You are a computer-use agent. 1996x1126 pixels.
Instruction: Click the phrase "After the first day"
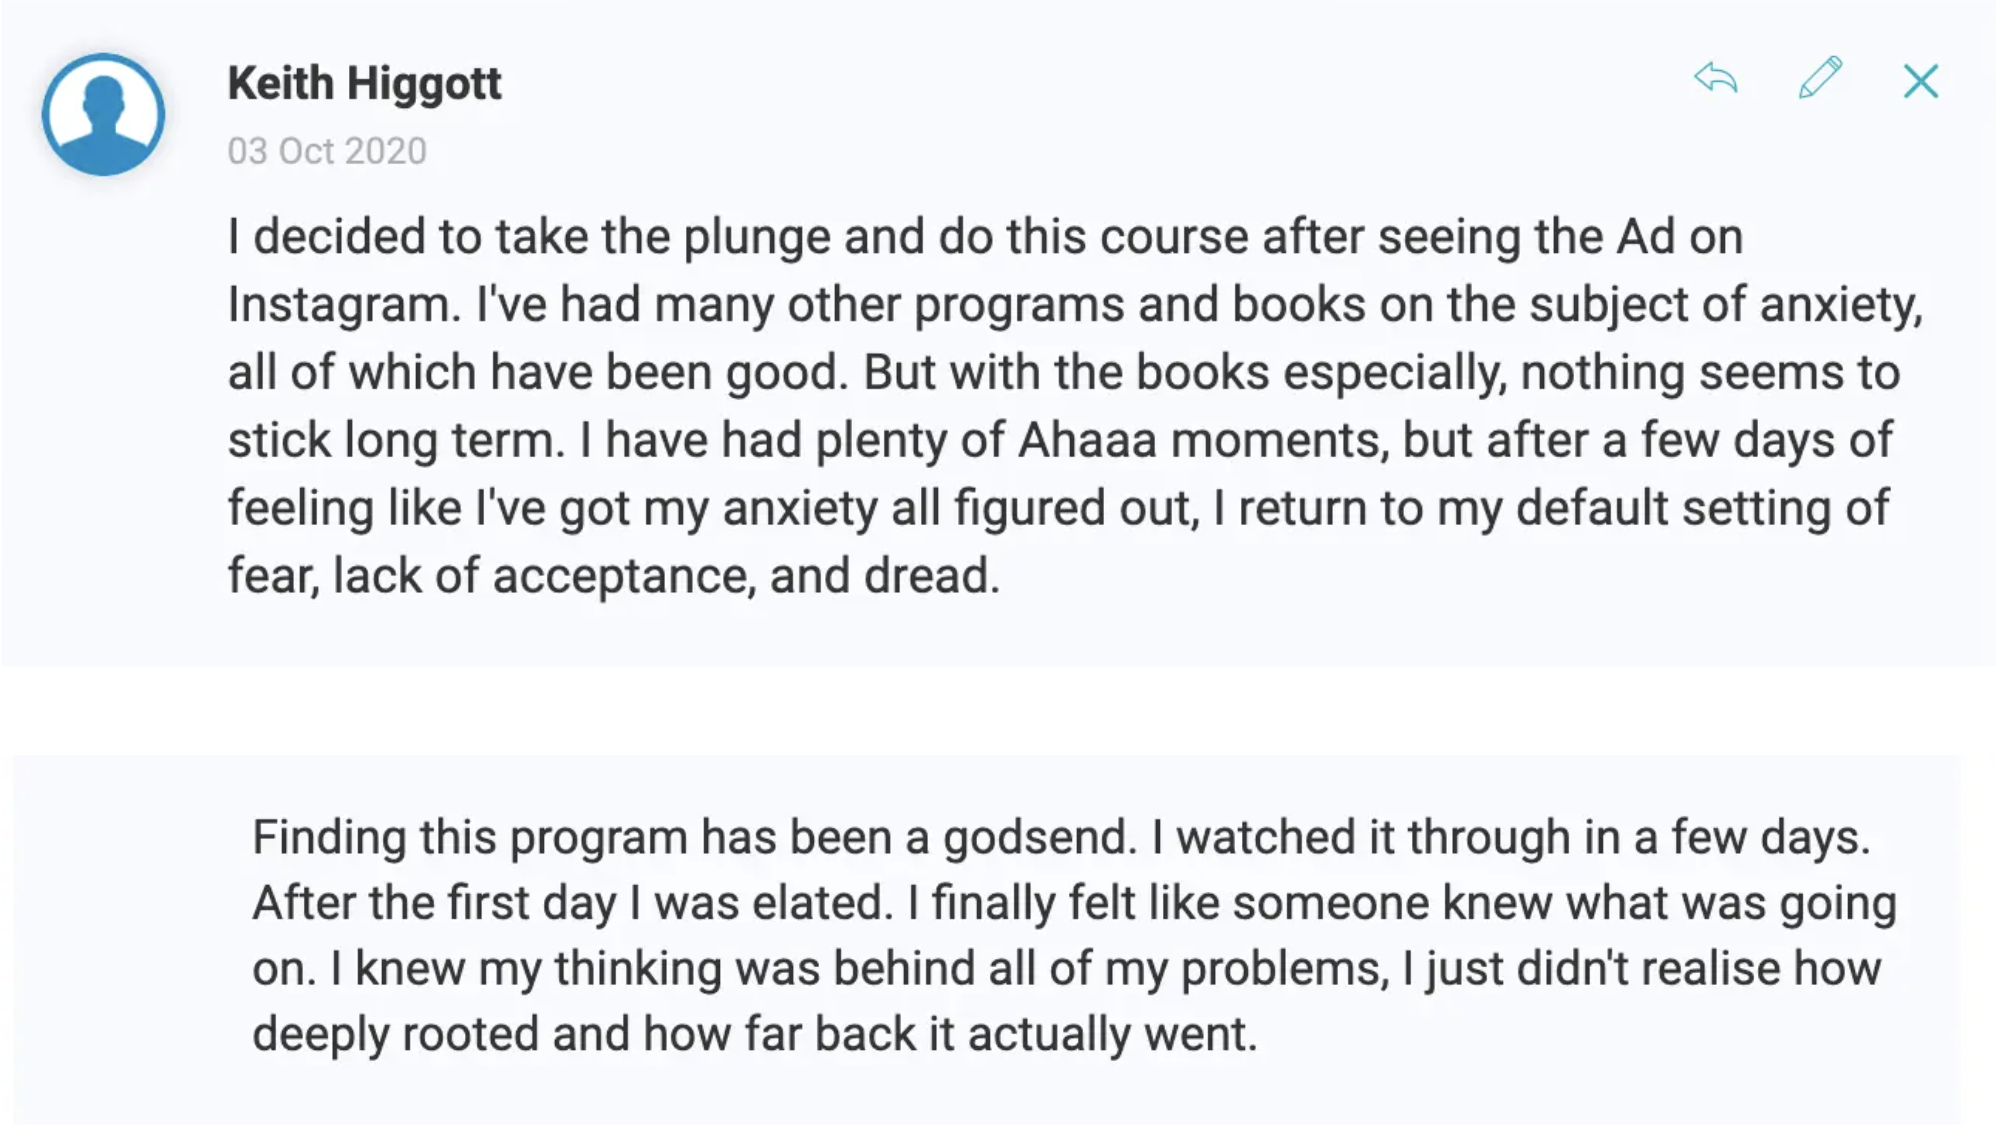[x=434, y=903]
